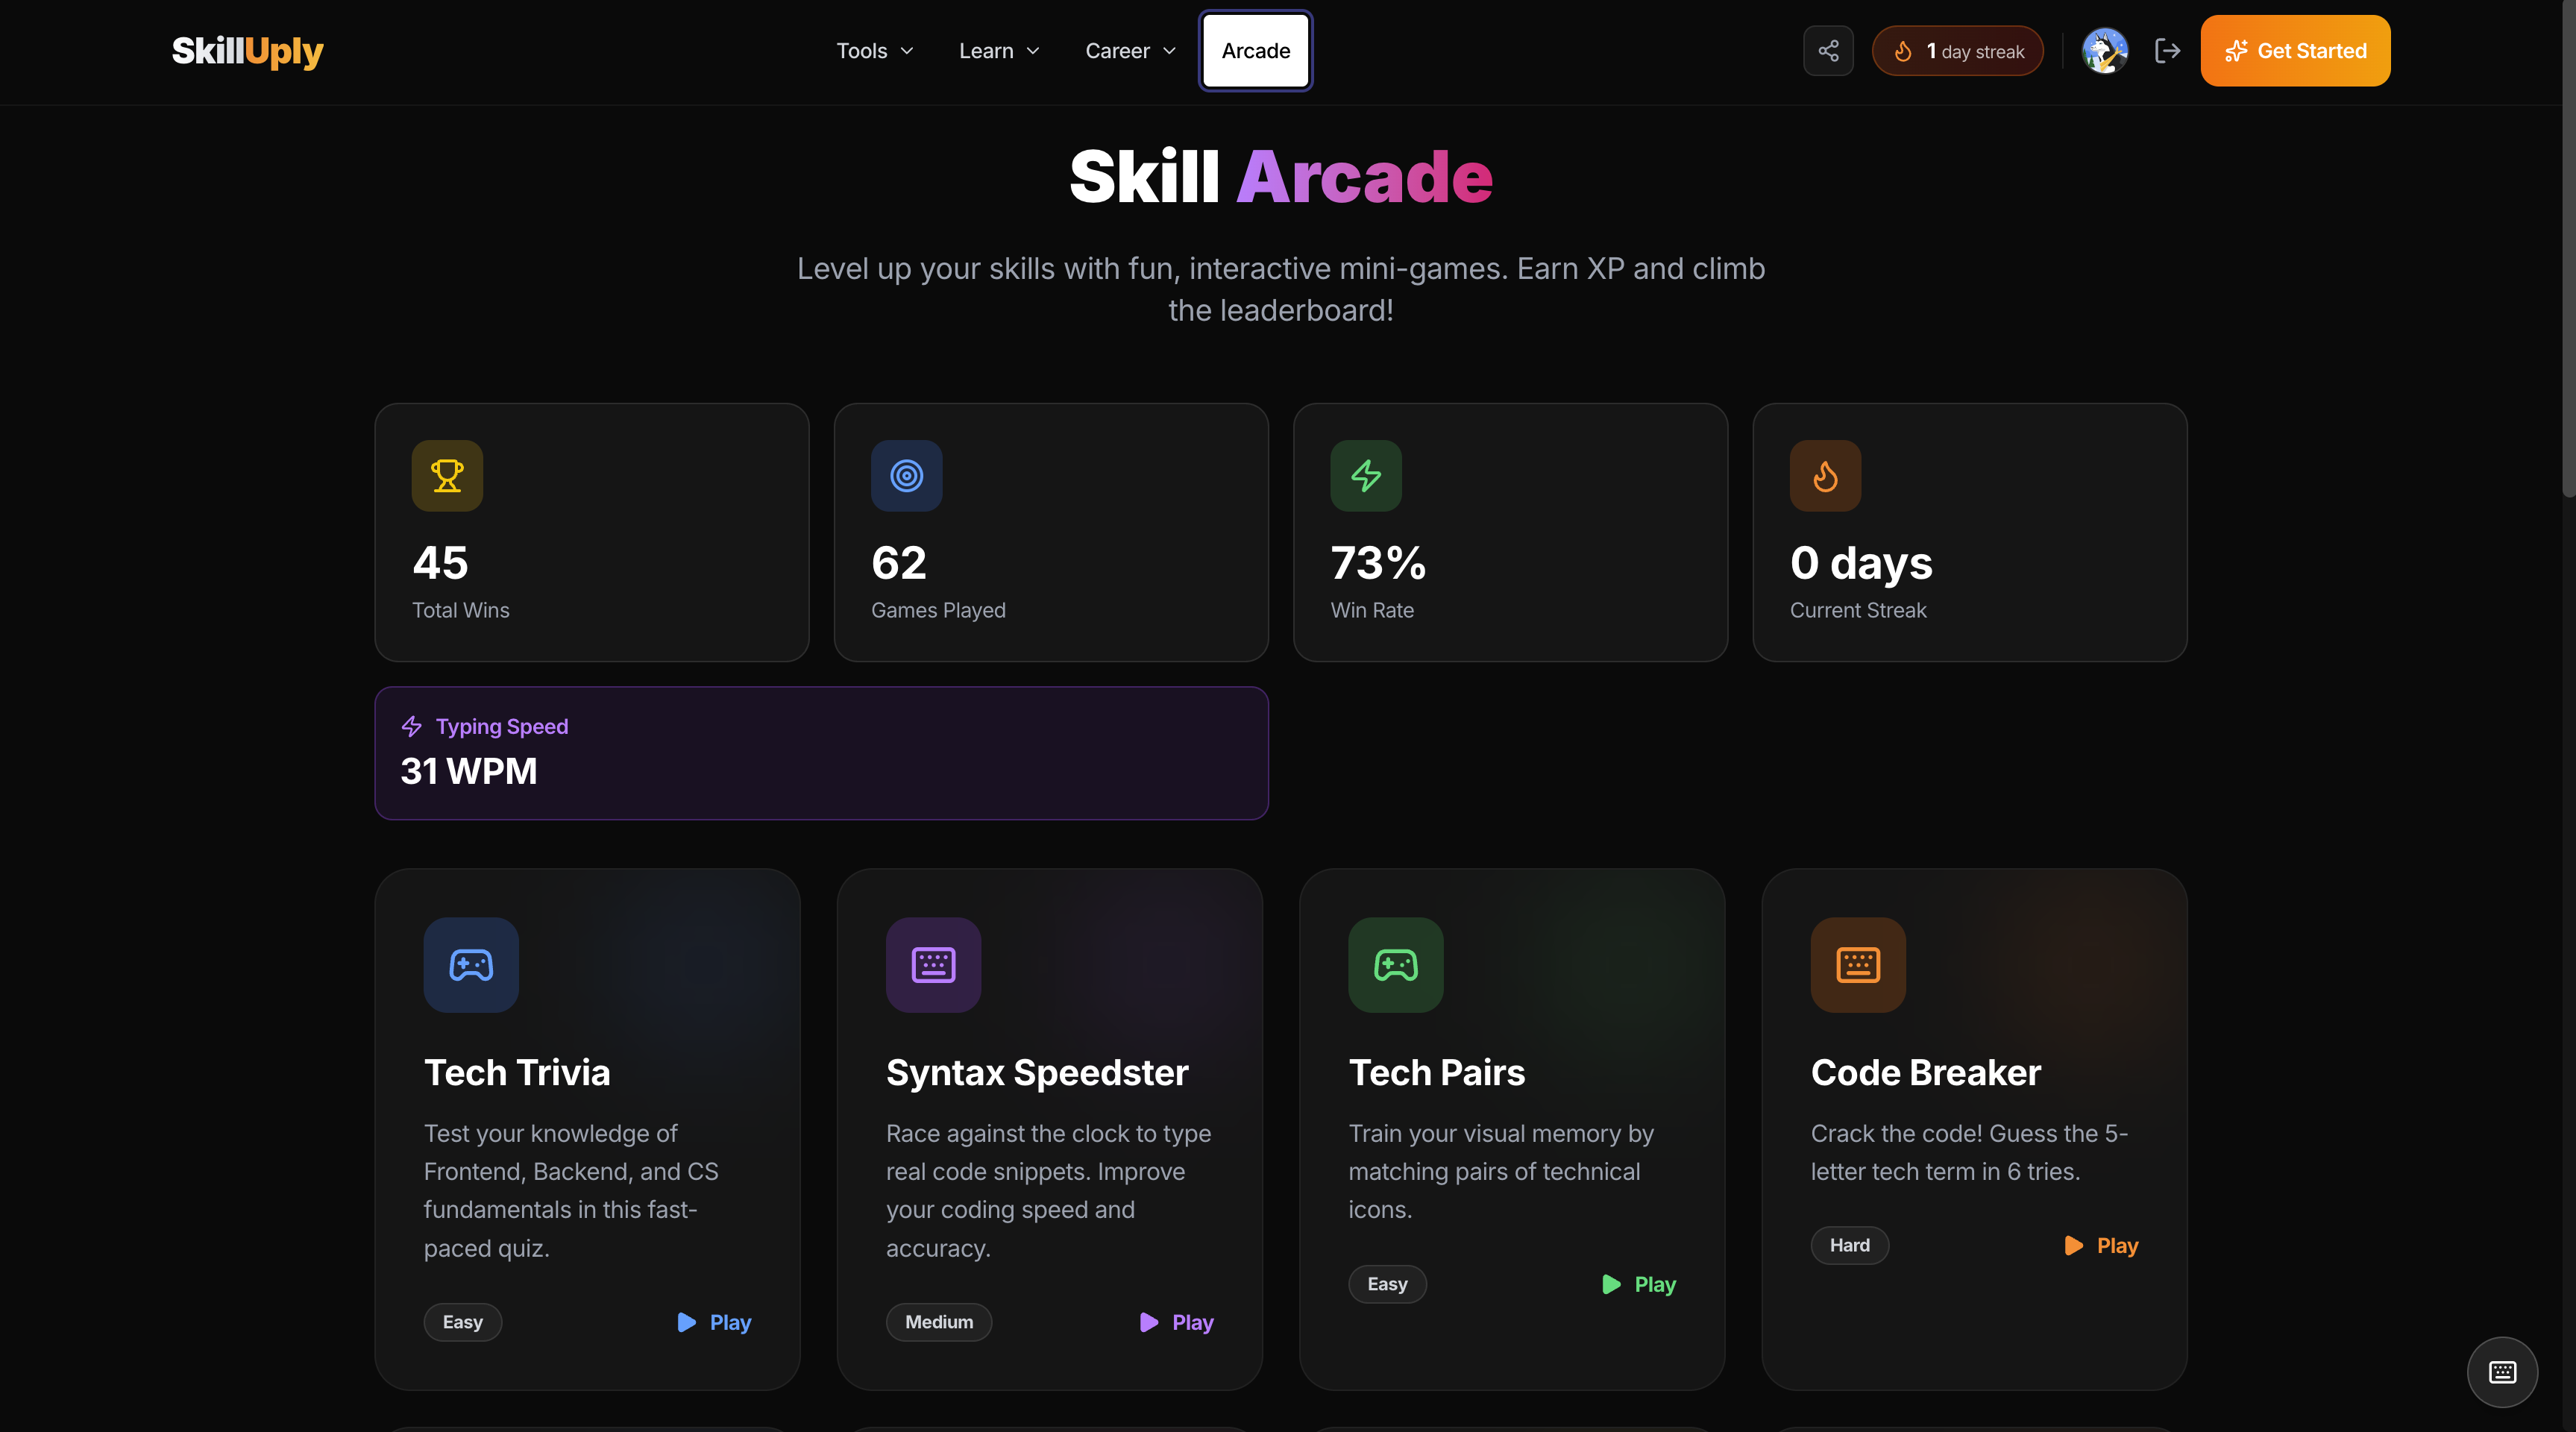Viewport: 2576px width, 1432px height.
Task: Expand the Career dropdown menu
Action: tap(1130, 51)
